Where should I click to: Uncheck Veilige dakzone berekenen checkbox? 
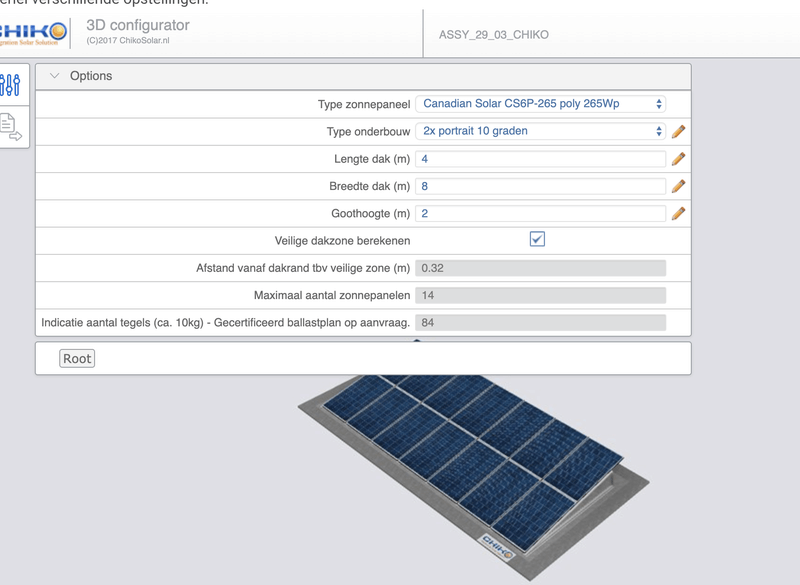(537, 239)
